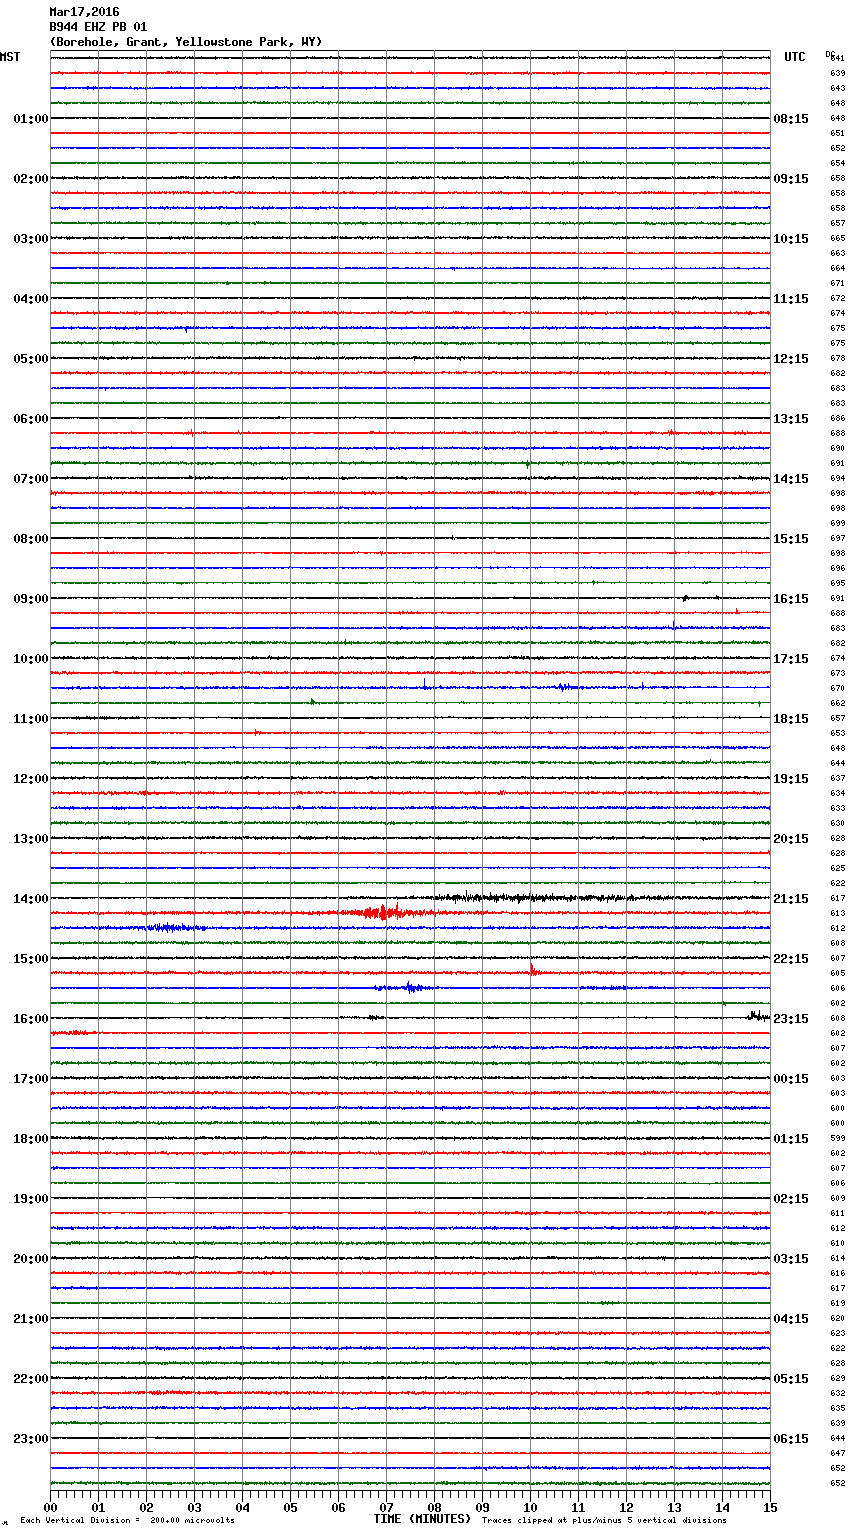Click the 16:15 UTC time label
The width and height of the screenshot is (850, 1534).
click(x=791, y=599)
